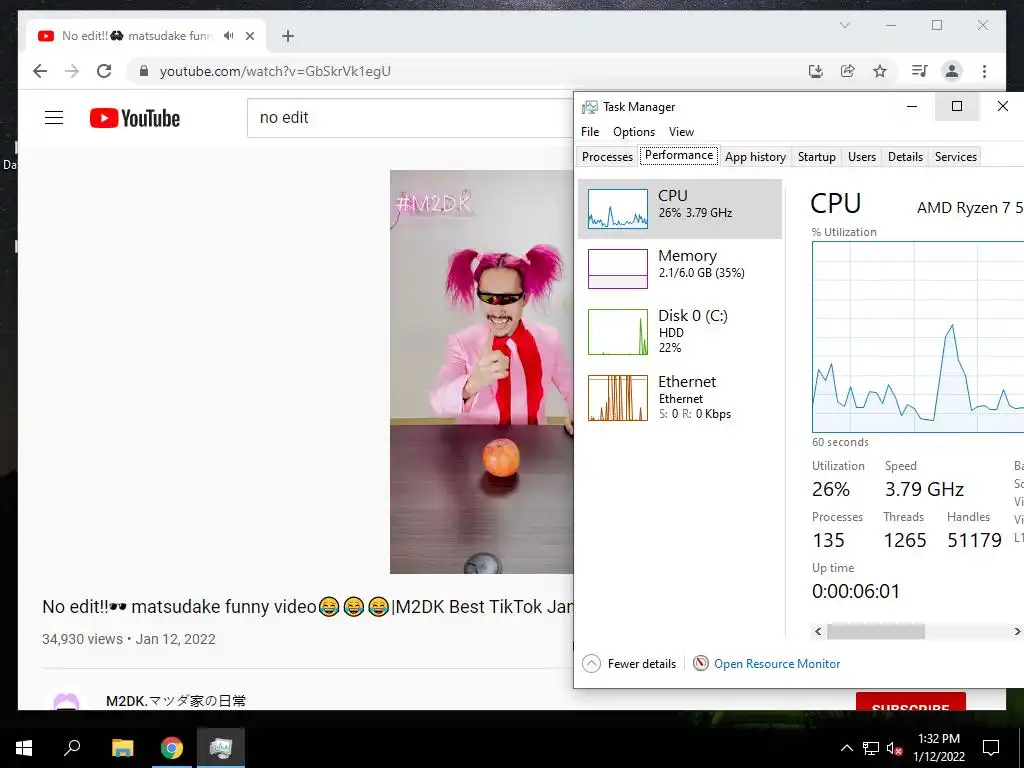This screenshot has height=768, width=1024.
Task: Click the Ethernet mini graph thumbnail
Action: pos(618,398)
